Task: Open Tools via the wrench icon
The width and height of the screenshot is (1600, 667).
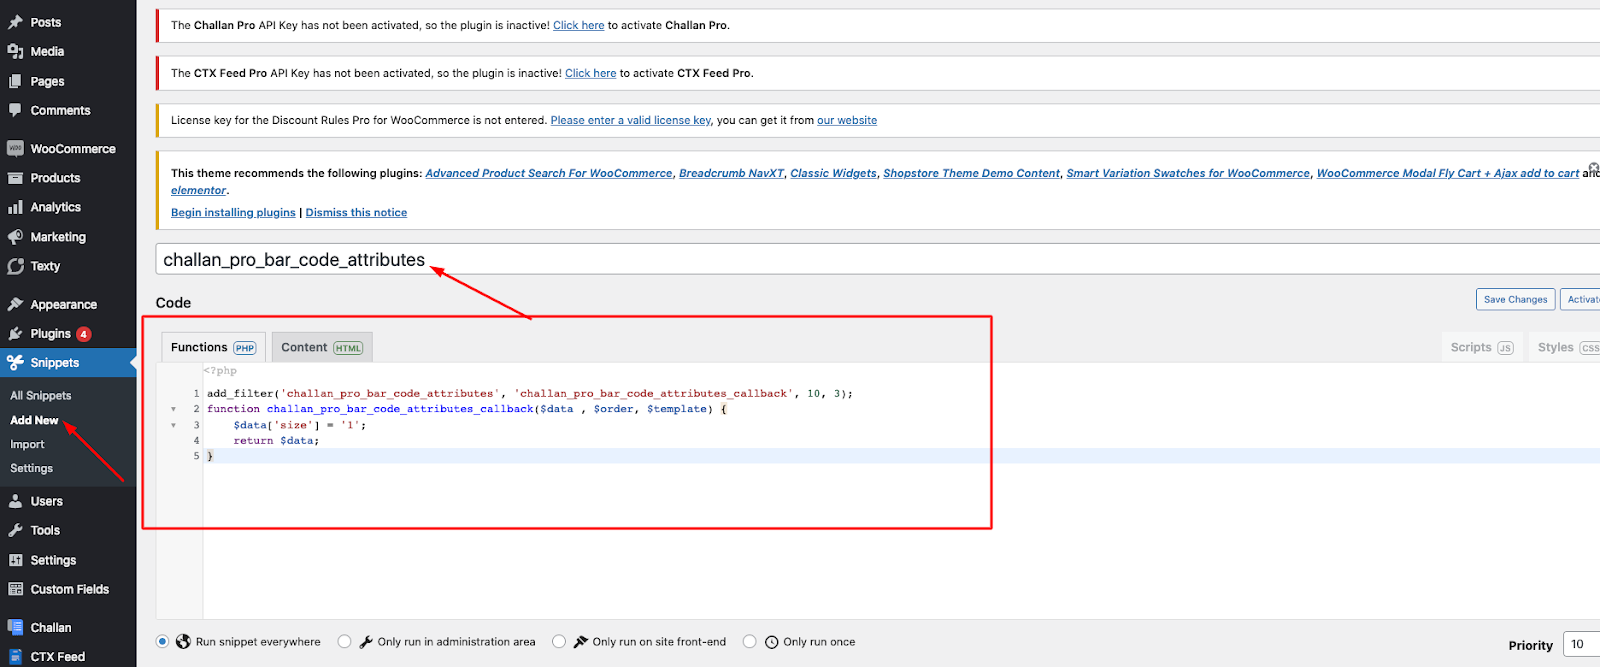Action: [x=15, y=530]
